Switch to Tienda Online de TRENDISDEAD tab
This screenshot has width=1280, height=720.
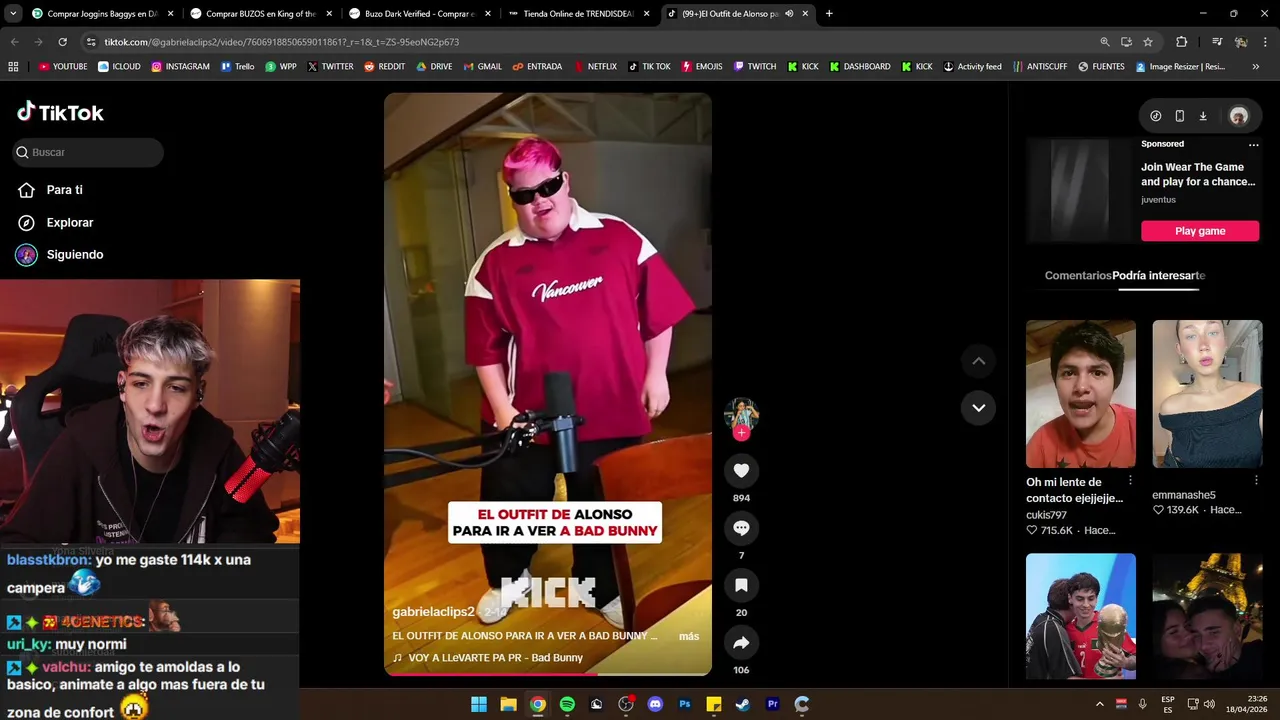pos(578,14)
